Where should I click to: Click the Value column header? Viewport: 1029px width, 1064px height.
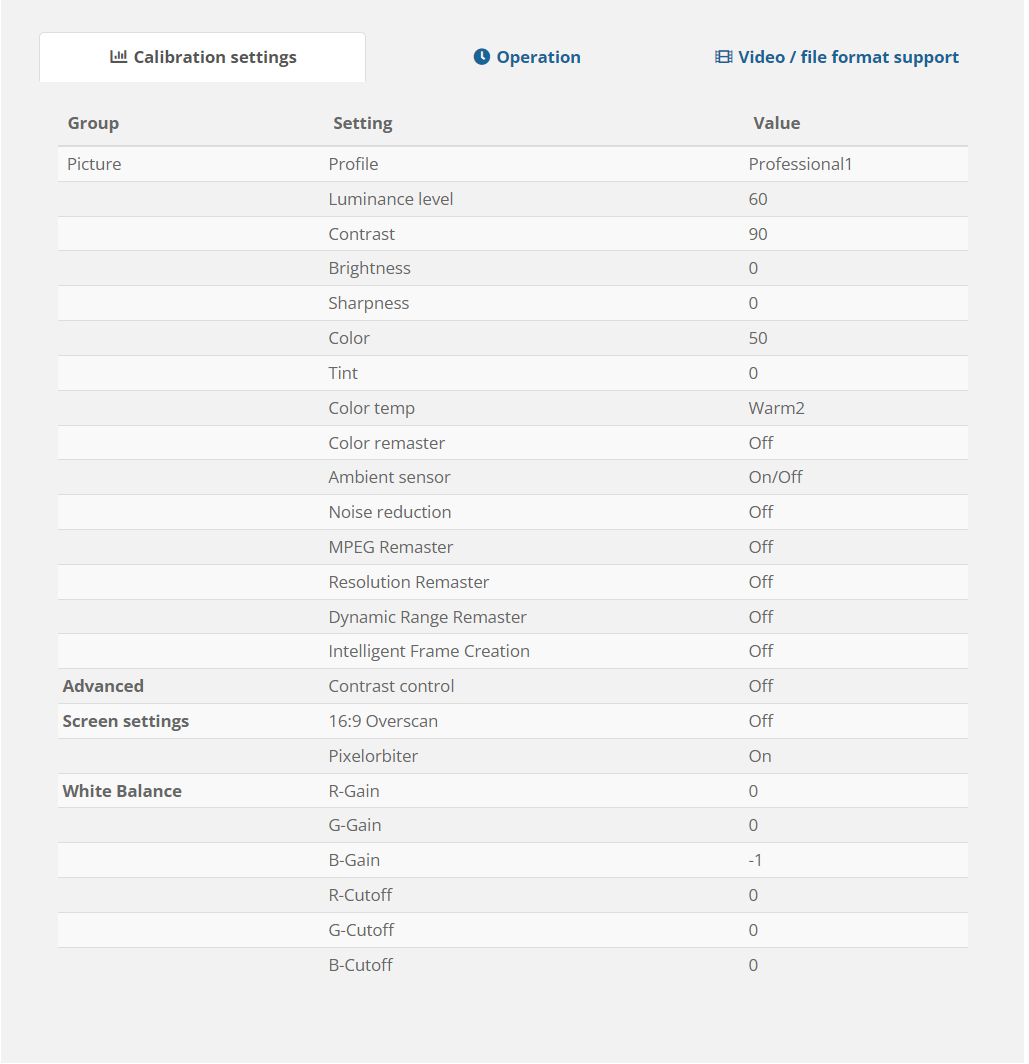pos(776,124)
